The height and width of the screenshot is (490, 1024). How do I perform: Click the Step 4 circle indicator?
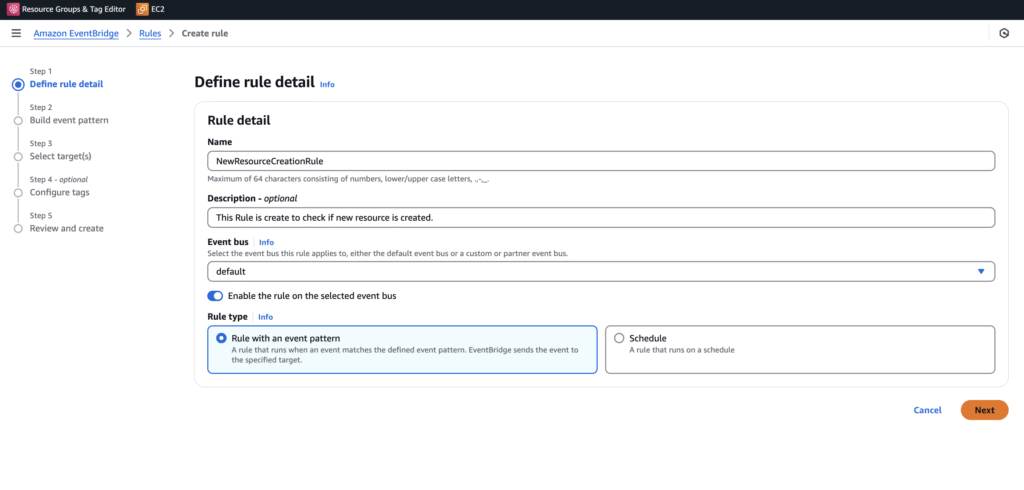(x=18, y=193)
